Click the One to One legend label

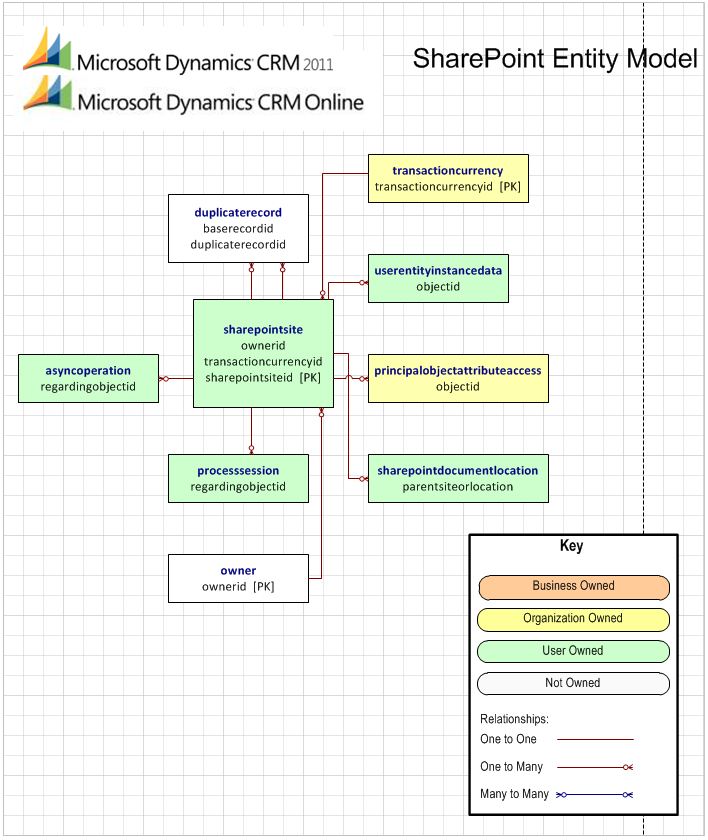[x=508, y=739]
